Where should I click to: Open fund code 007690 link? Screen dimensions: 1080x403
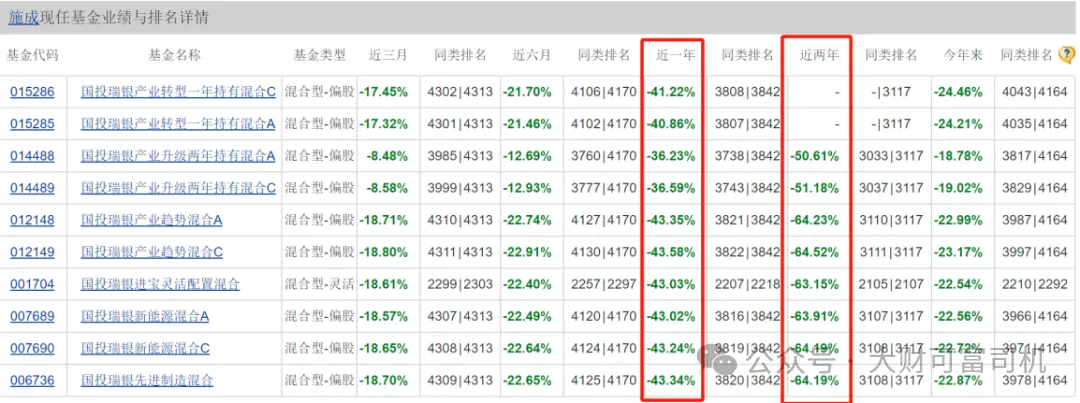(x=32, y=349)
